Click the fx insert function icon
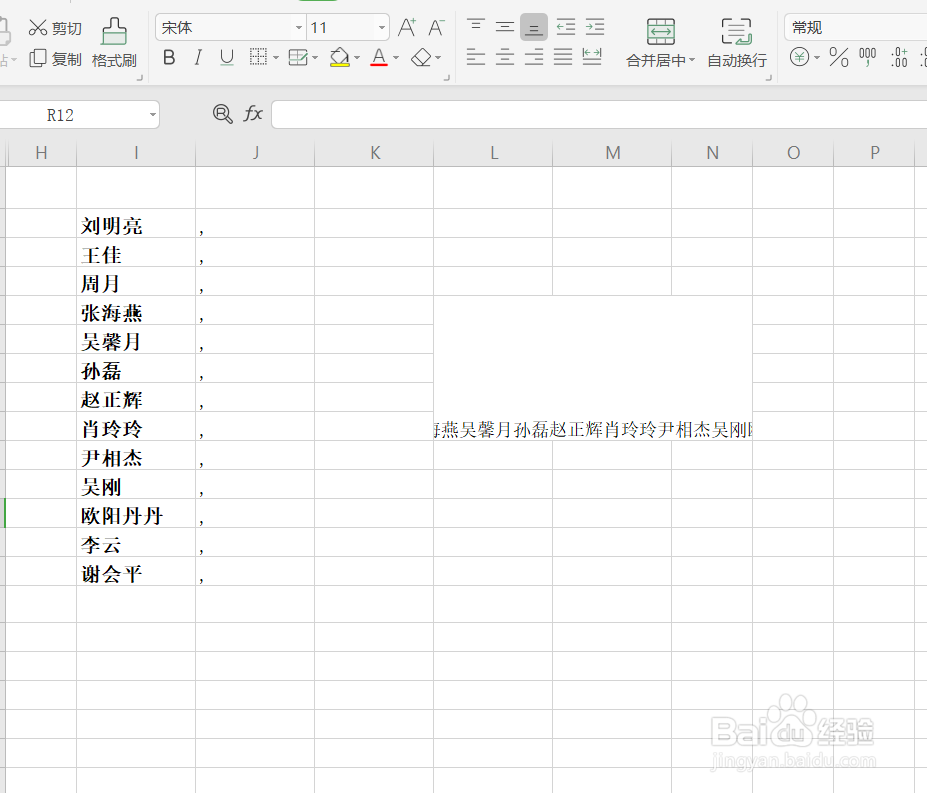The width and height of the screenshot is (927, 793). point(253,114)
